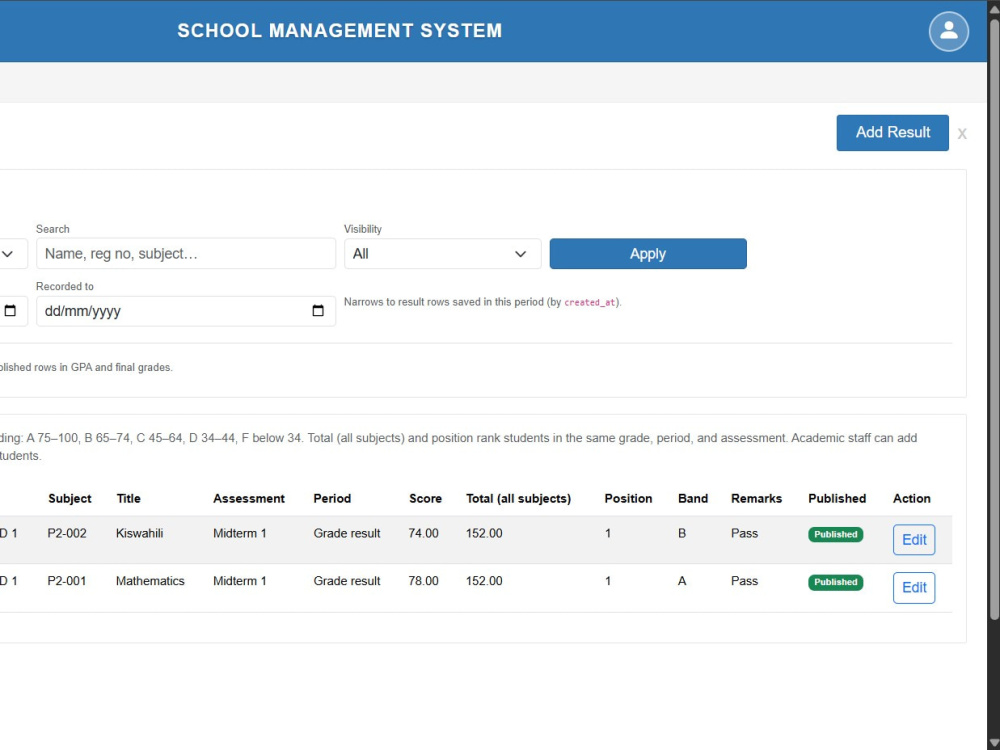
Task: Click the Published column header
Action: [x=837, y=499]
